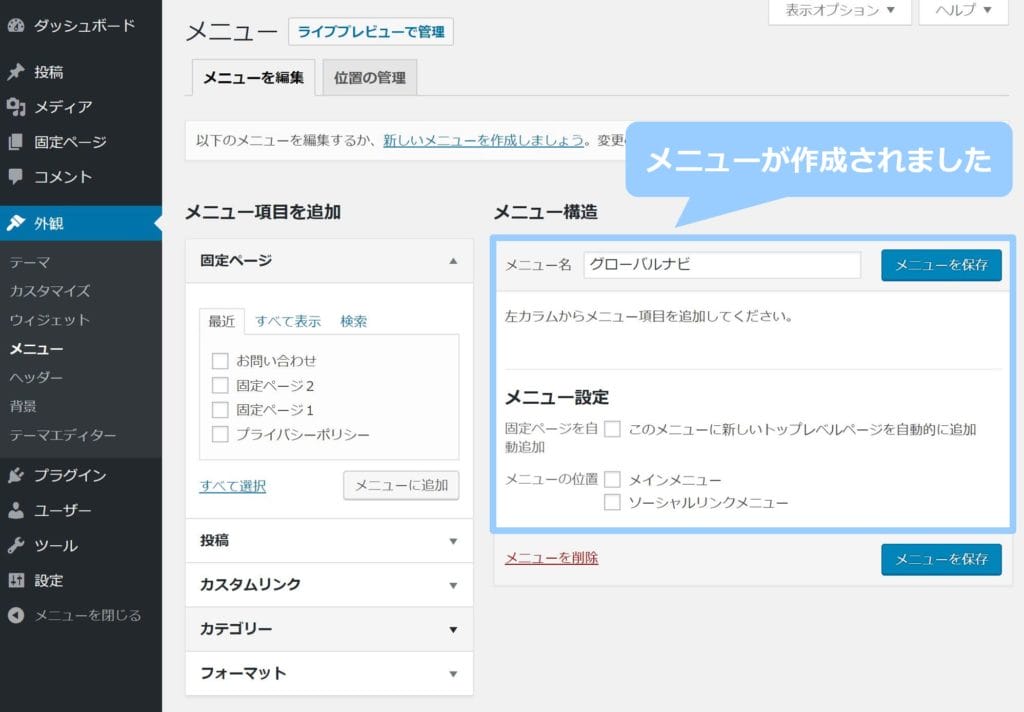Switch to the 位置の管理 tab
Viewport: 1024px width, 712px height.
click(x=370, y=78)
